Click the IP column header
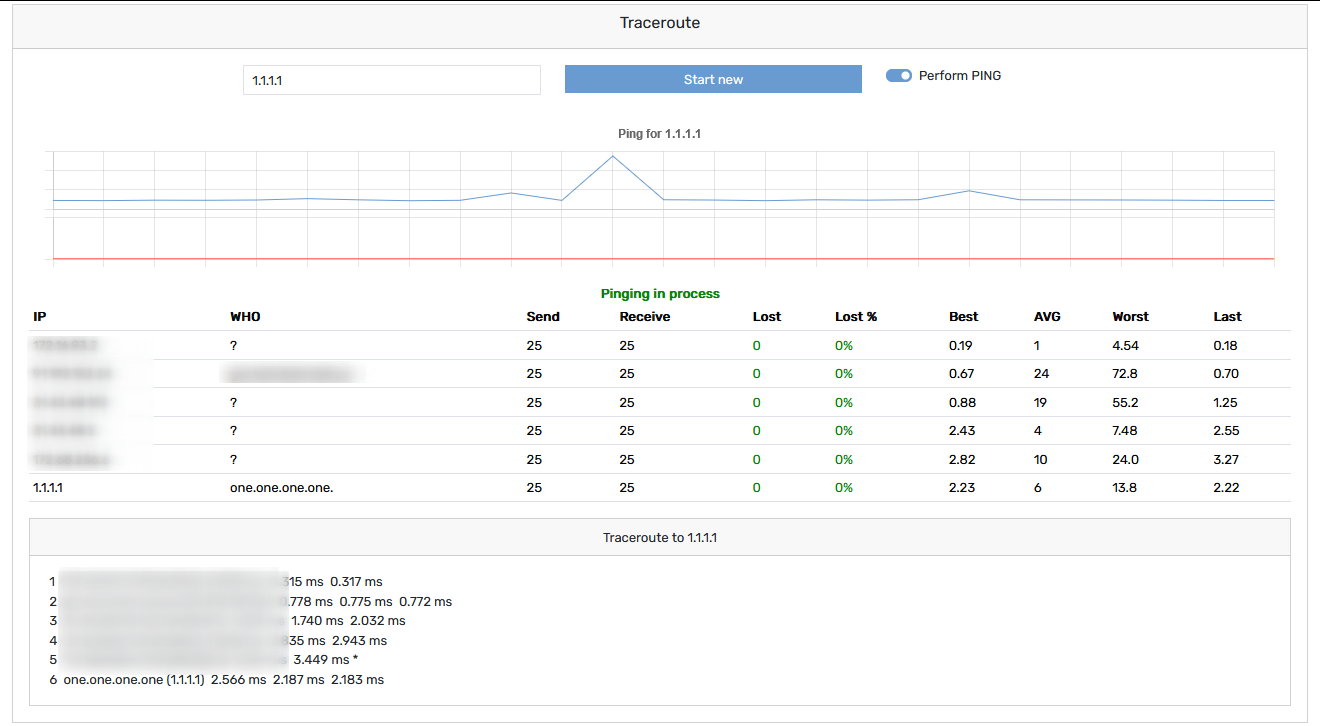The image size is (1320, 726). click(40, 316)
